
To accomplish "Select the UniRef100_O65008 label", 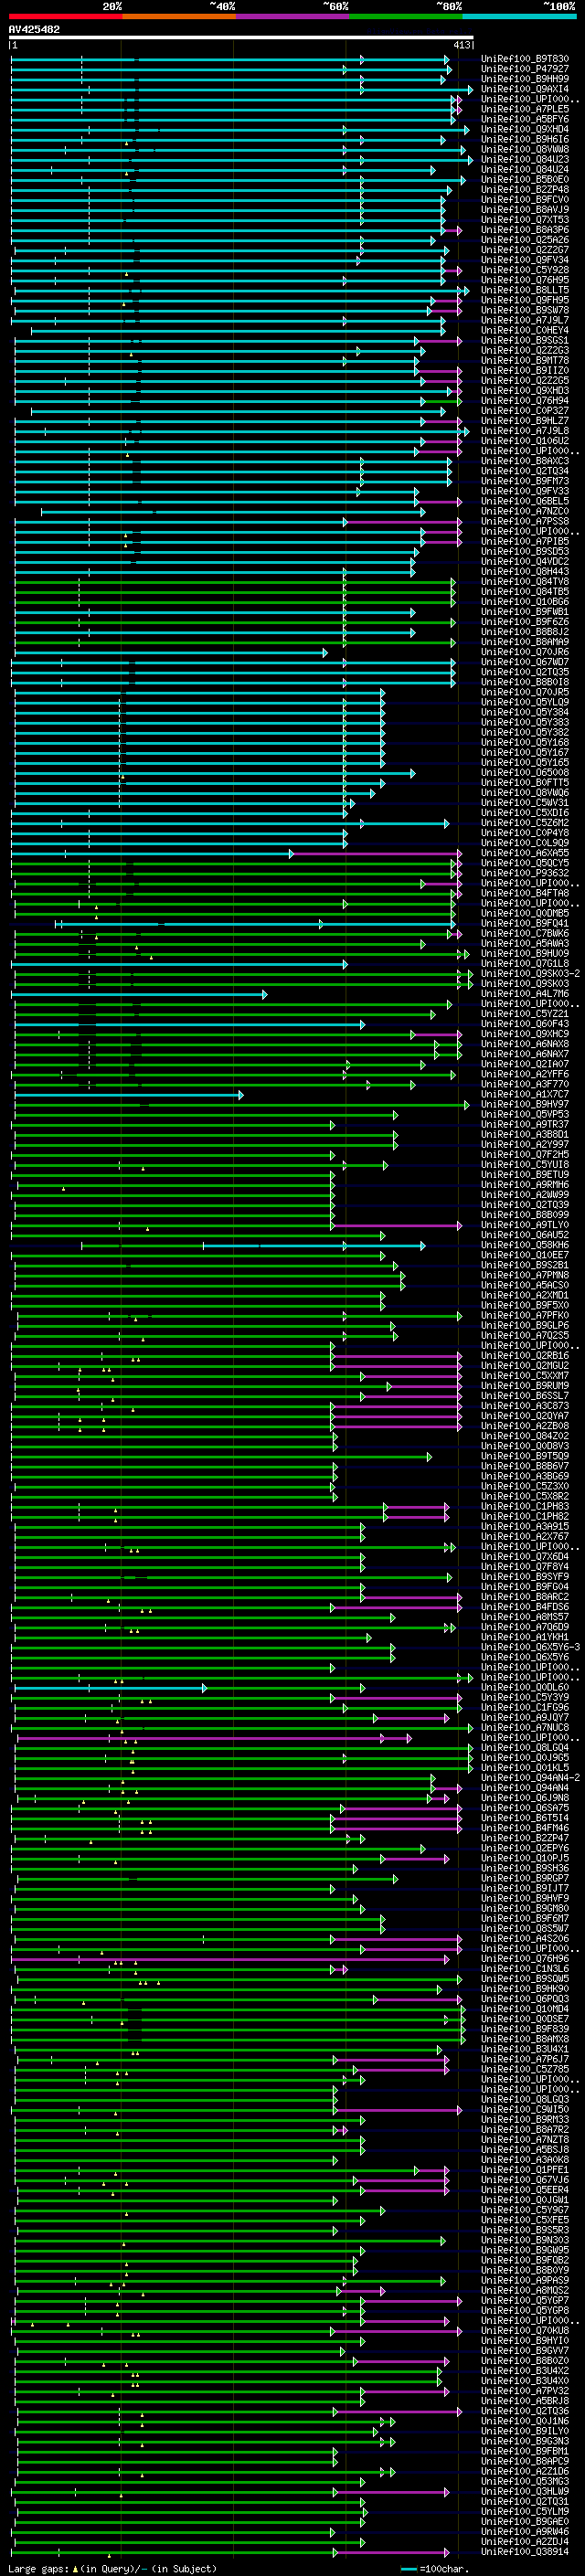I will click(525, 773).
